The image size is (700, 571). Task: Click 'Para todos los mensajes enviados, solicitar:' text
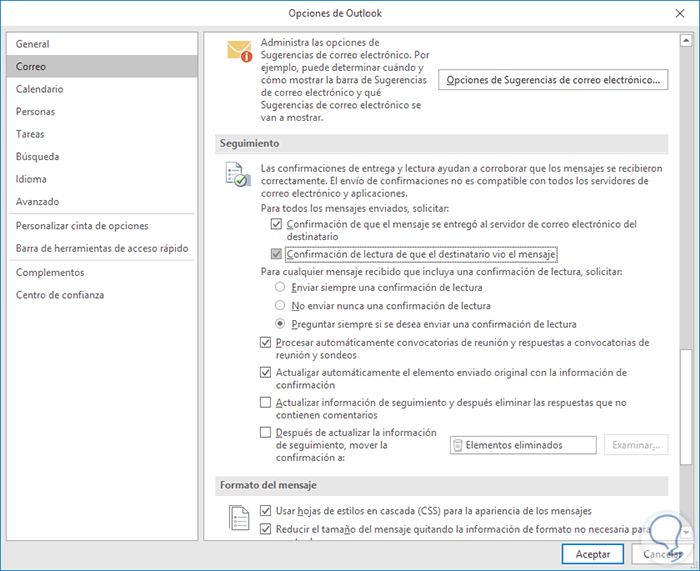[x=355, y=208]
